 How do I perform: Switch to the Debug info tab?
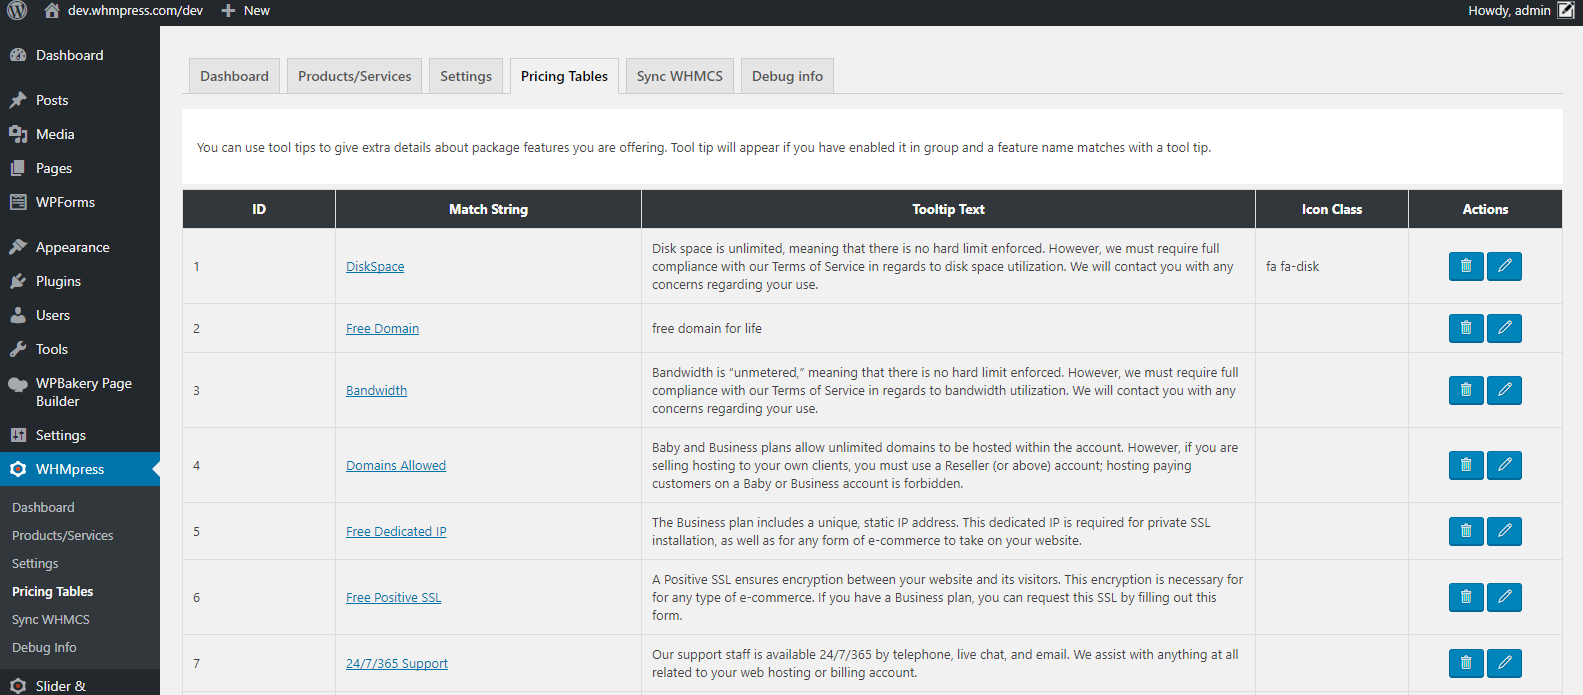coord(787,76)
